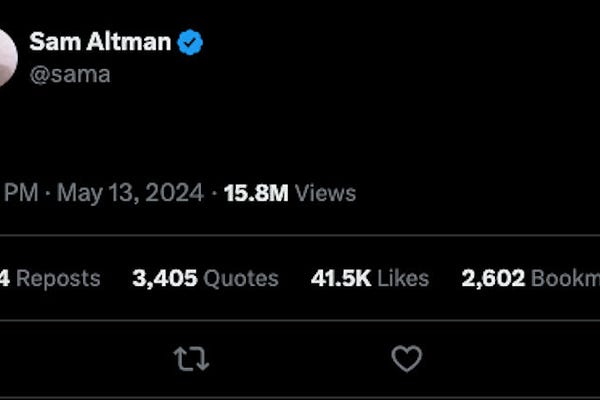The image size is (600, 400).
Task: Click the repost arrows icon
Action: click(191, 359)
